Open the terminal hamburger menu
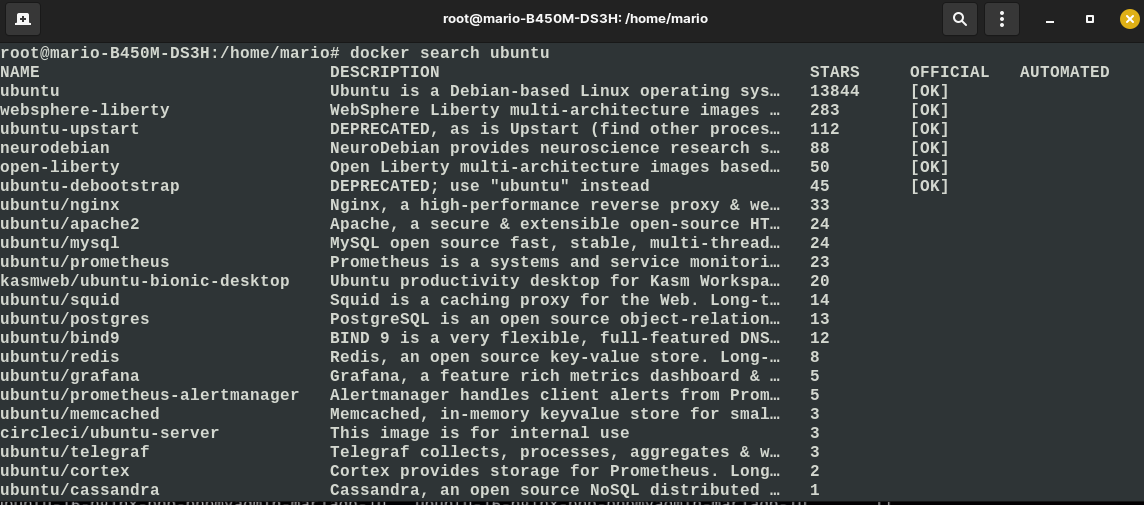The width and height of the screenshot is (1144, 505). [1002, 19]
